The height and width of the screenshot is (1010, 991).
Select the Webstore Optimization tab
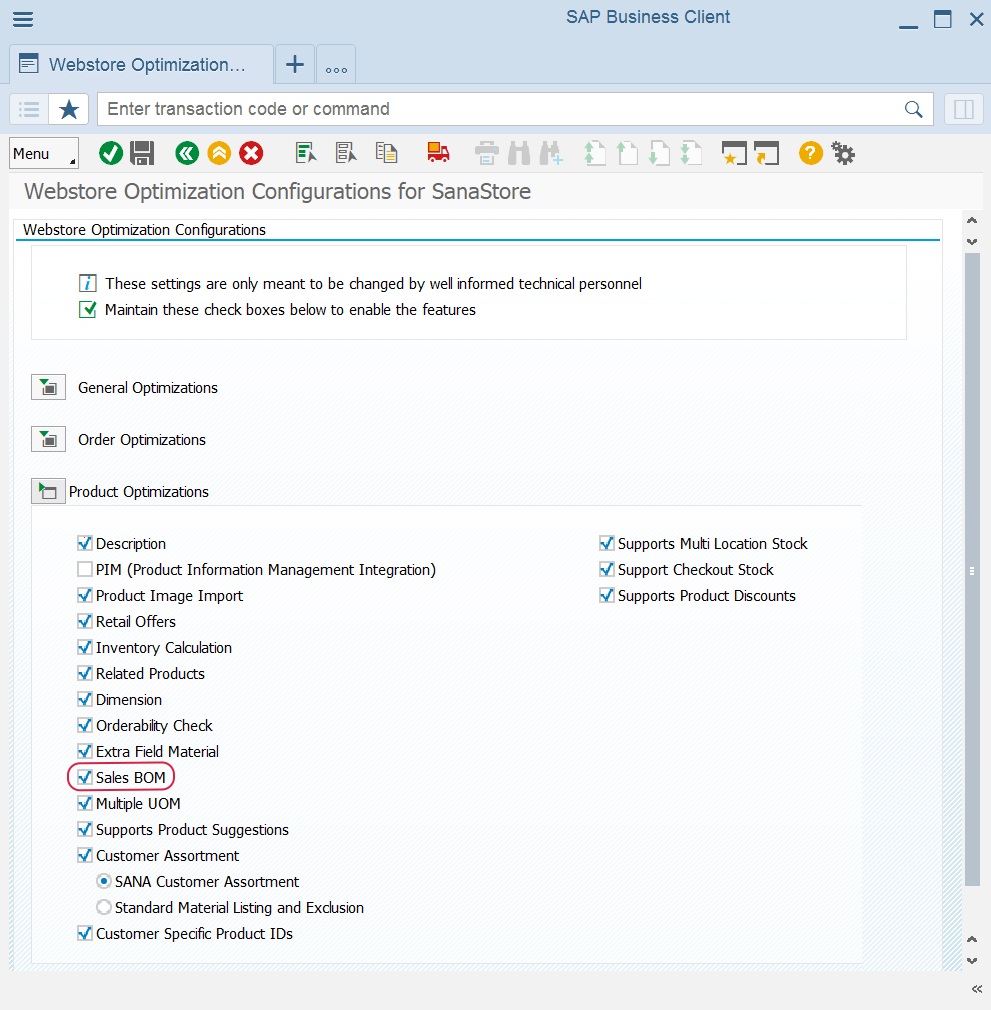[x=142, y=64]
